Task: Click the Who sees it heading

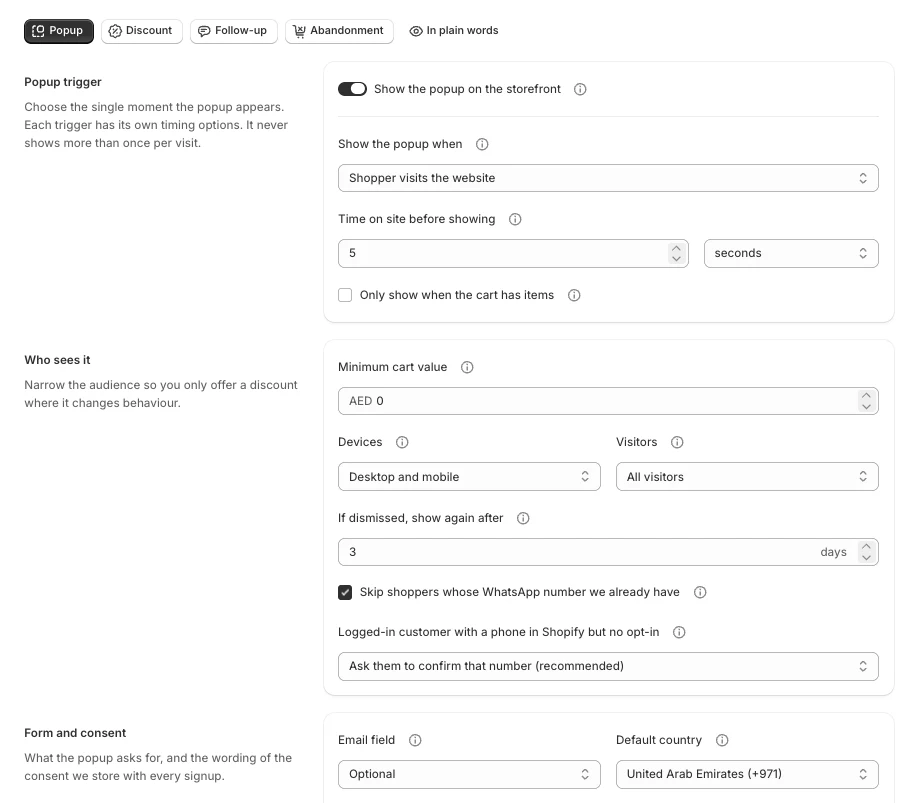Action: (x=57, y=360)
